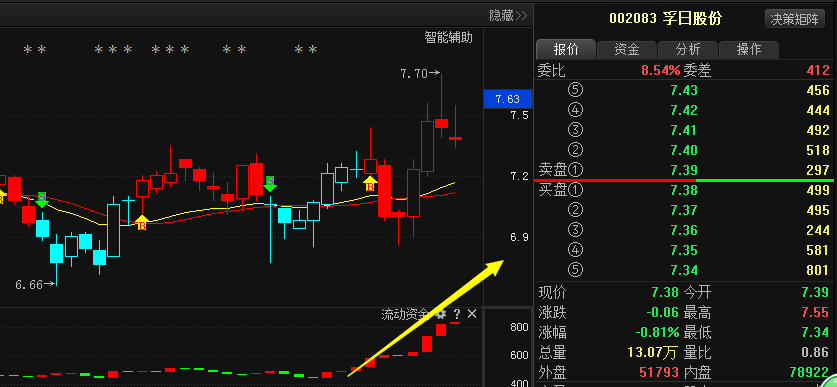The image size is (837, 387).
Task: Open the 操作 tab
Action: (x=748, y=50)
